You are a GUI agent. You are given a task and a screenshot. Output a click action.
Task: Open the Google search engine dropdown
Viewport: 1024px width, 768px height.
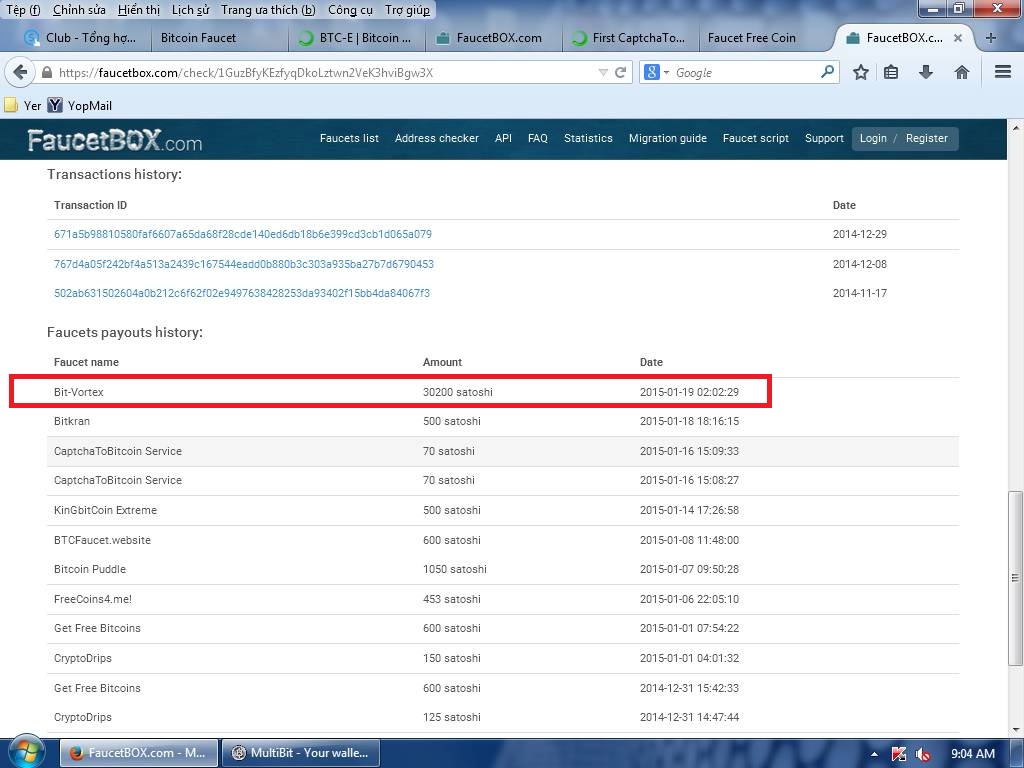click(x=656, y=73)
